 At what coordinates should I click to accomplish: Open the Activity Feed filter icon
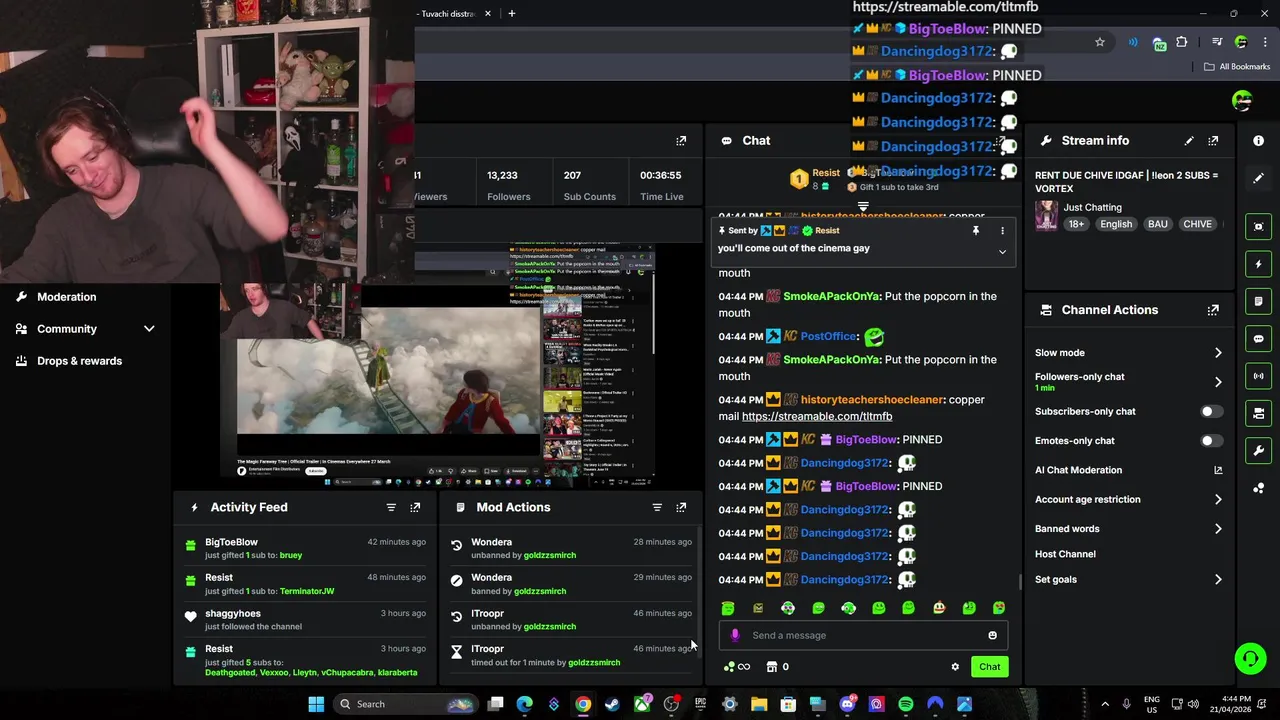pyautogui.click(x=391, y=507)
